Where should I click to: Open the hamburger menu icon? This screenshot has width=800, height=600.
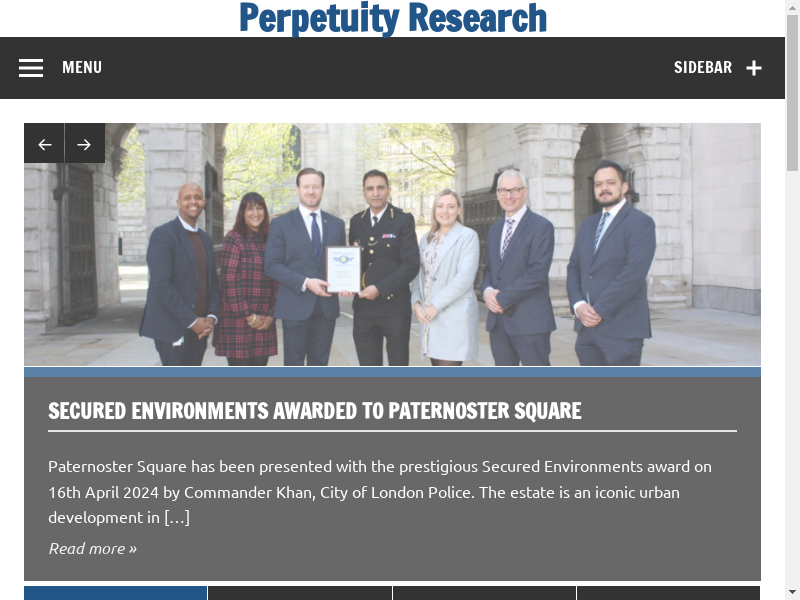(31, 68)
